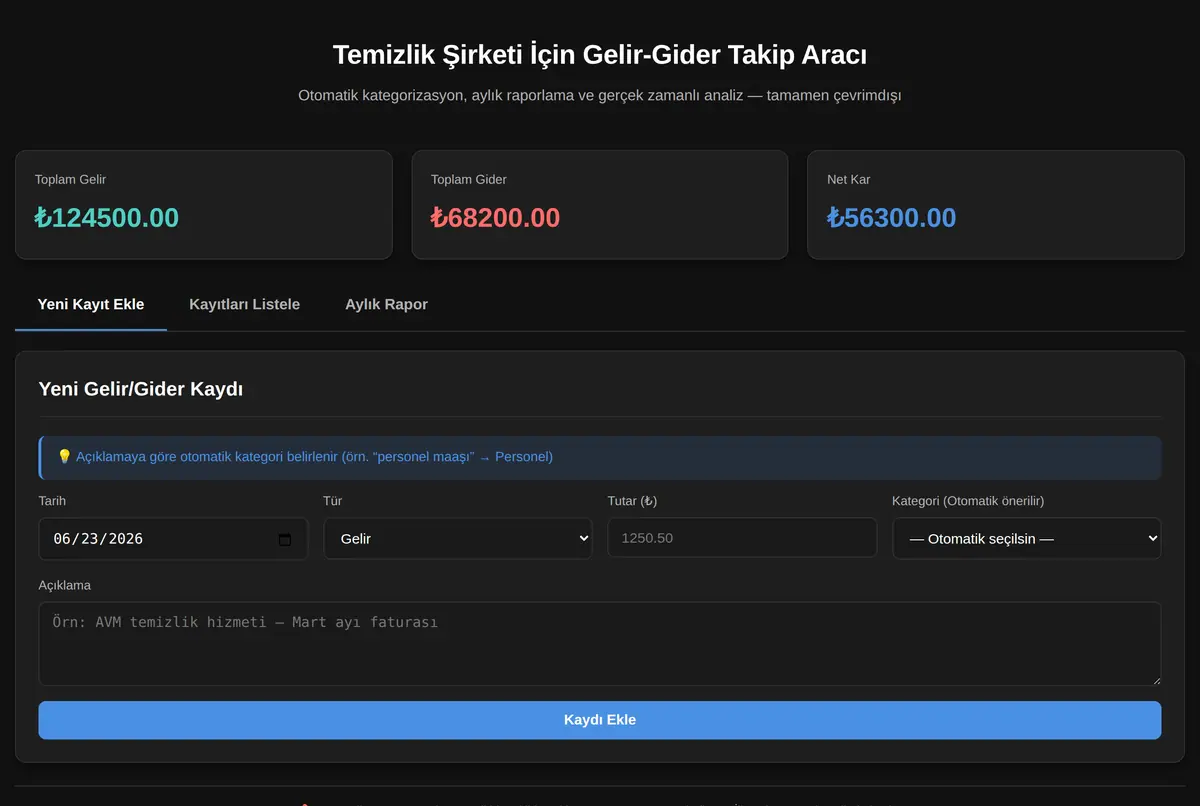The height and width of the screenshot is (806, 1200).
Task: Click the Tutar (₺) field label
Action: click(x=632, y=501)
